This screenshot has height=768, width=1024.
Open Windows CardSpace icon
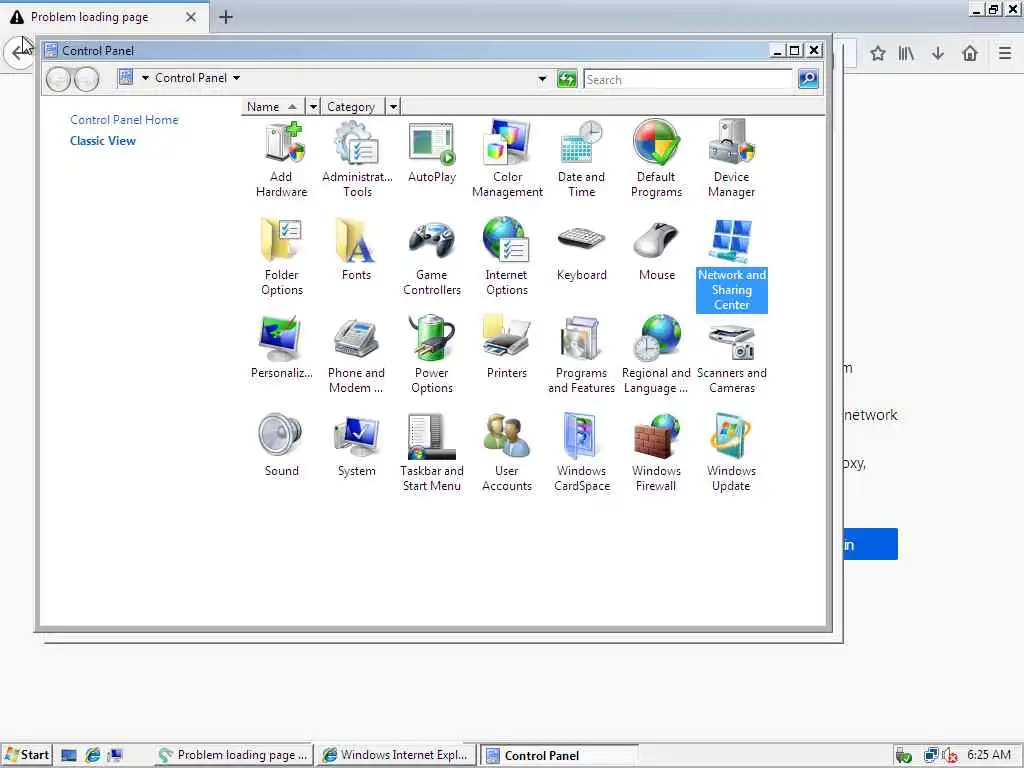point(581,453)
